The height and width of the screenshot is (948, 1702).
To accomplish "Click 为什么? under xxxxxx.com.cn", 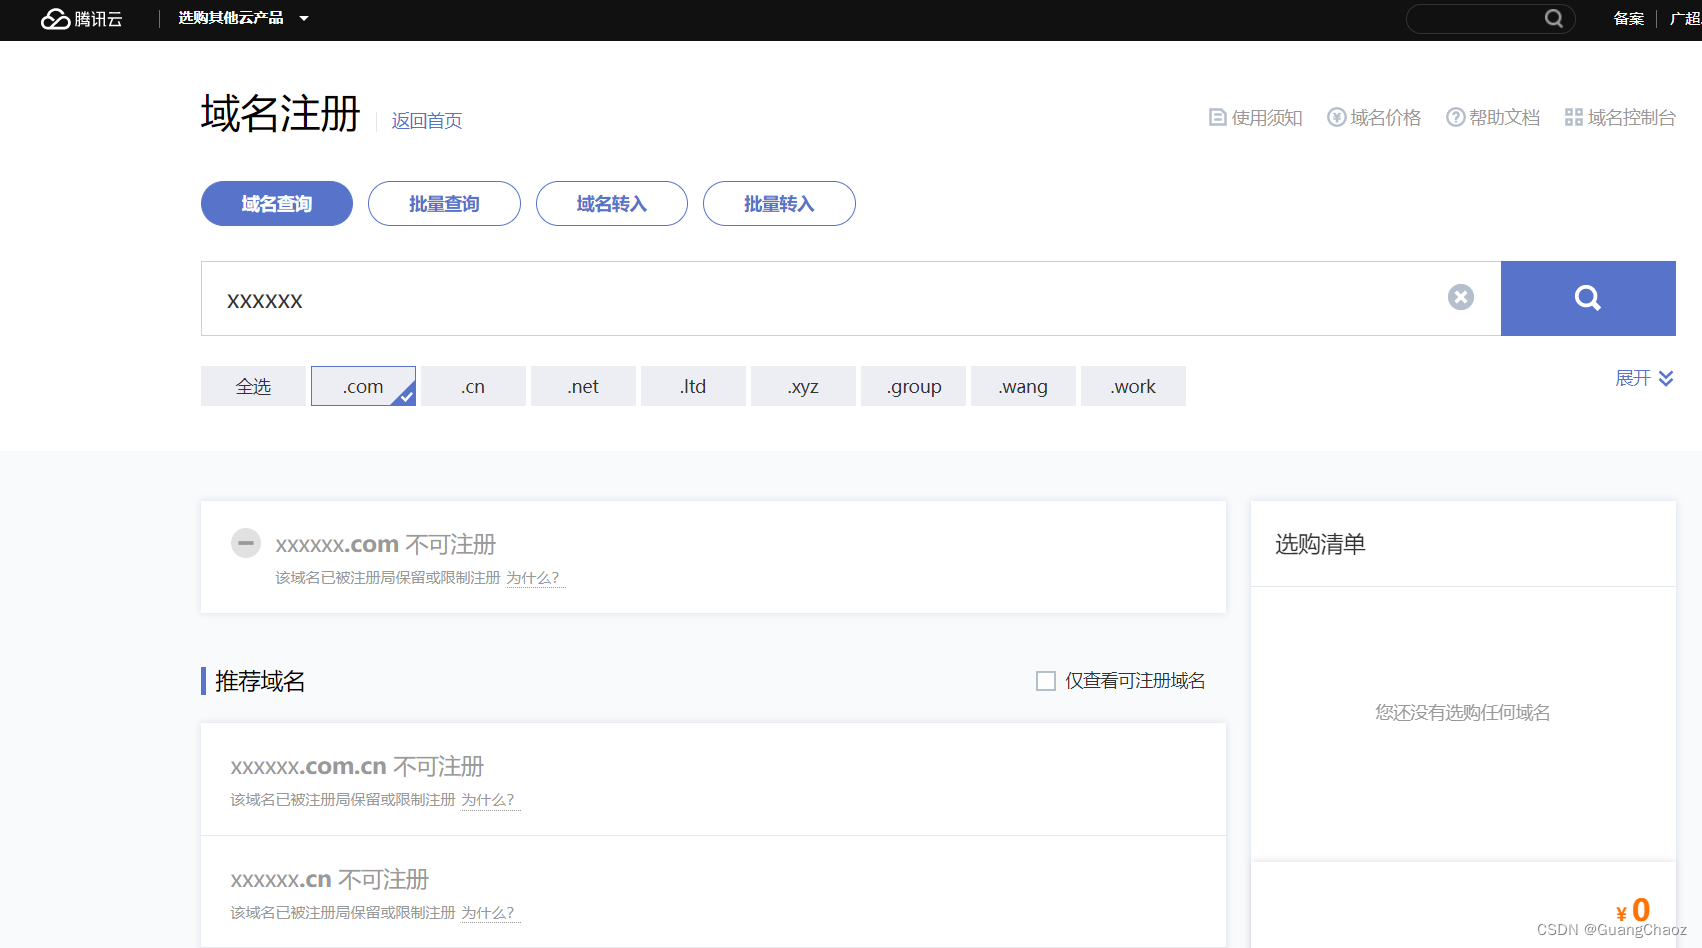I will click(x=489, y=800).
